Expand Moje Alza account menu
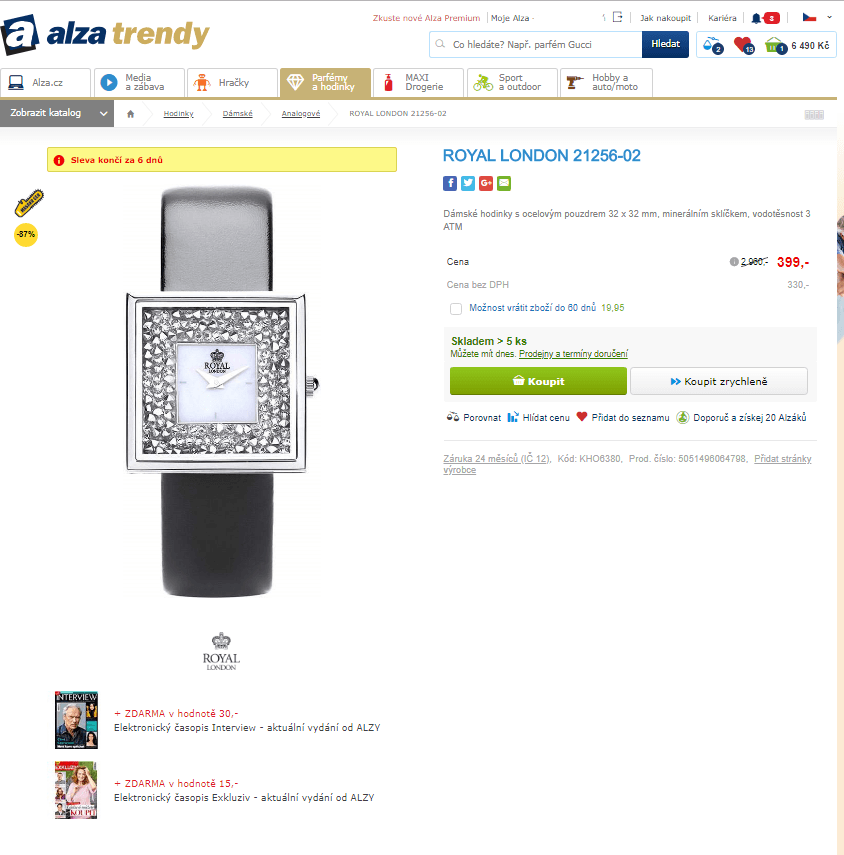844x855 pixels. [x=512, y=18]
